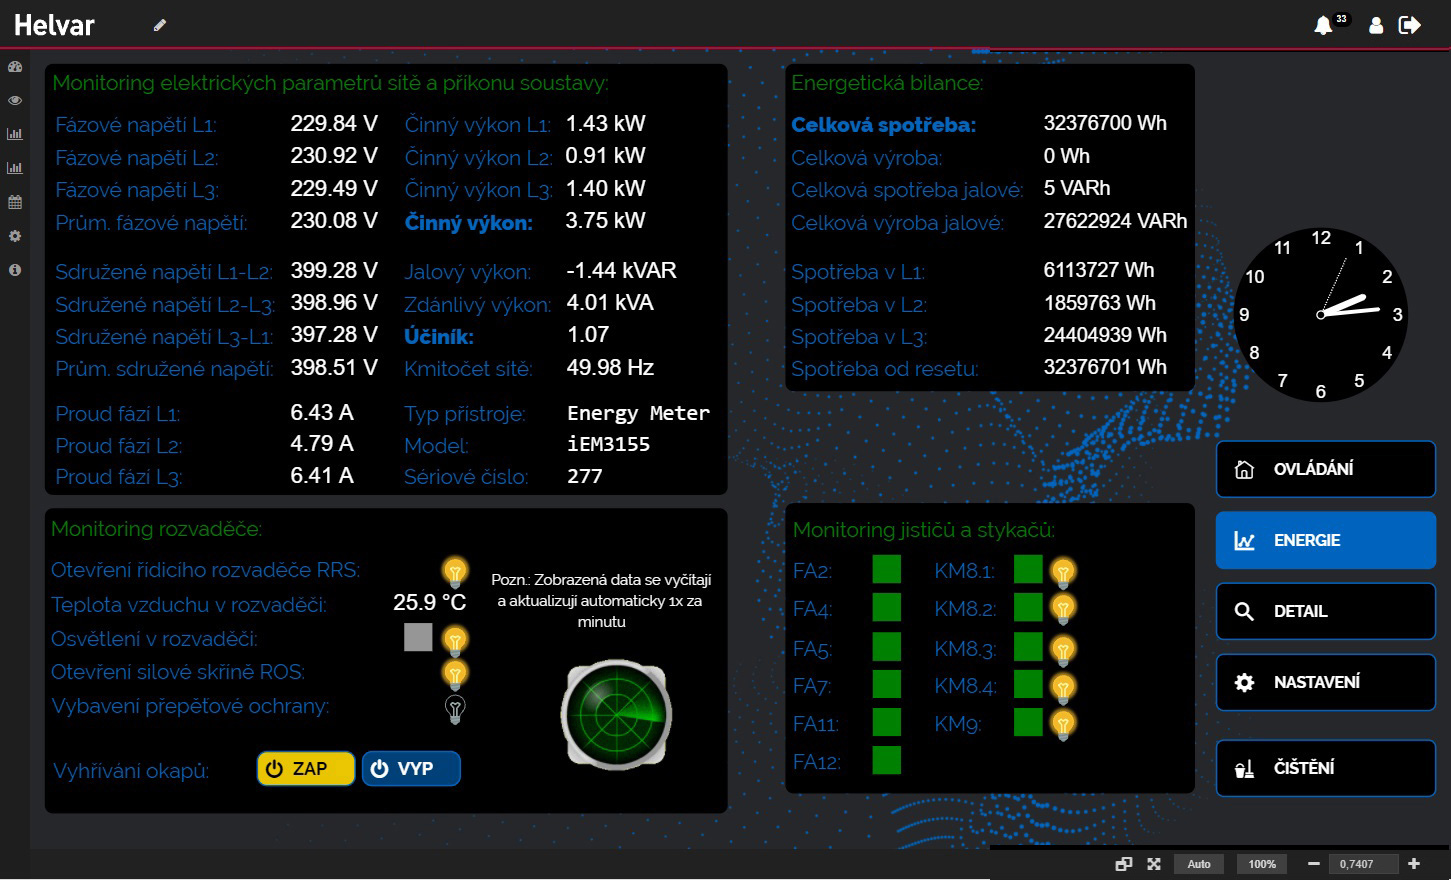Open the notifications bell with badge 33
Screen dimensions: 1451x880
1324,25
